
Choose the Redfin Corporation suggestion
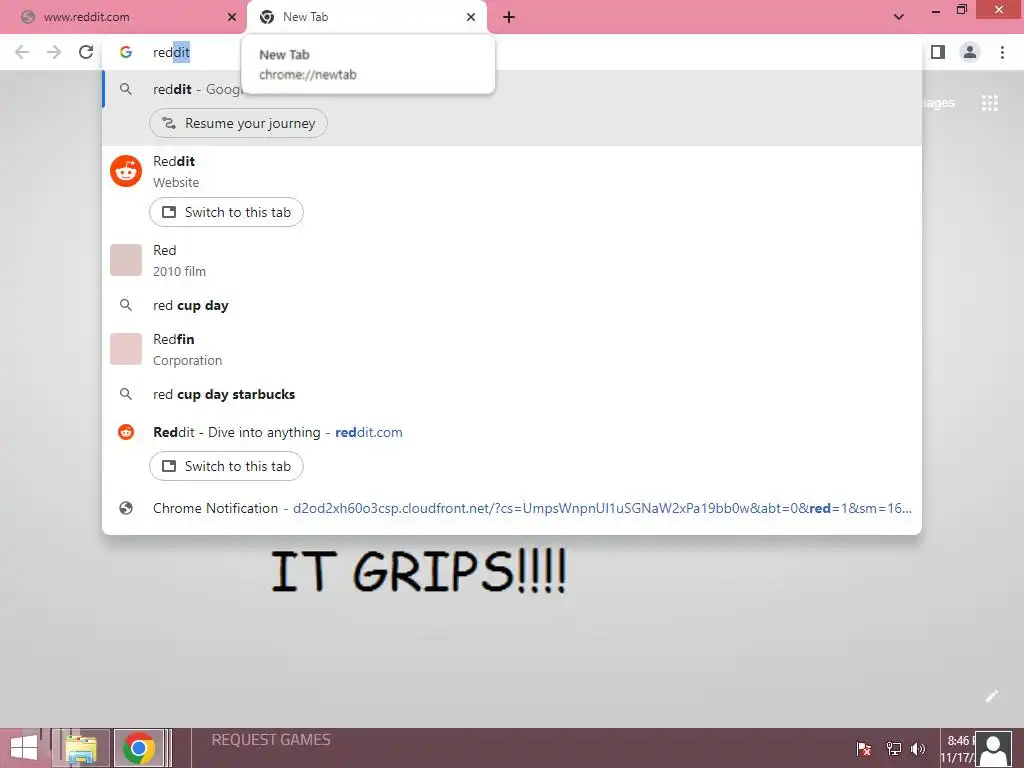point(512,349)
